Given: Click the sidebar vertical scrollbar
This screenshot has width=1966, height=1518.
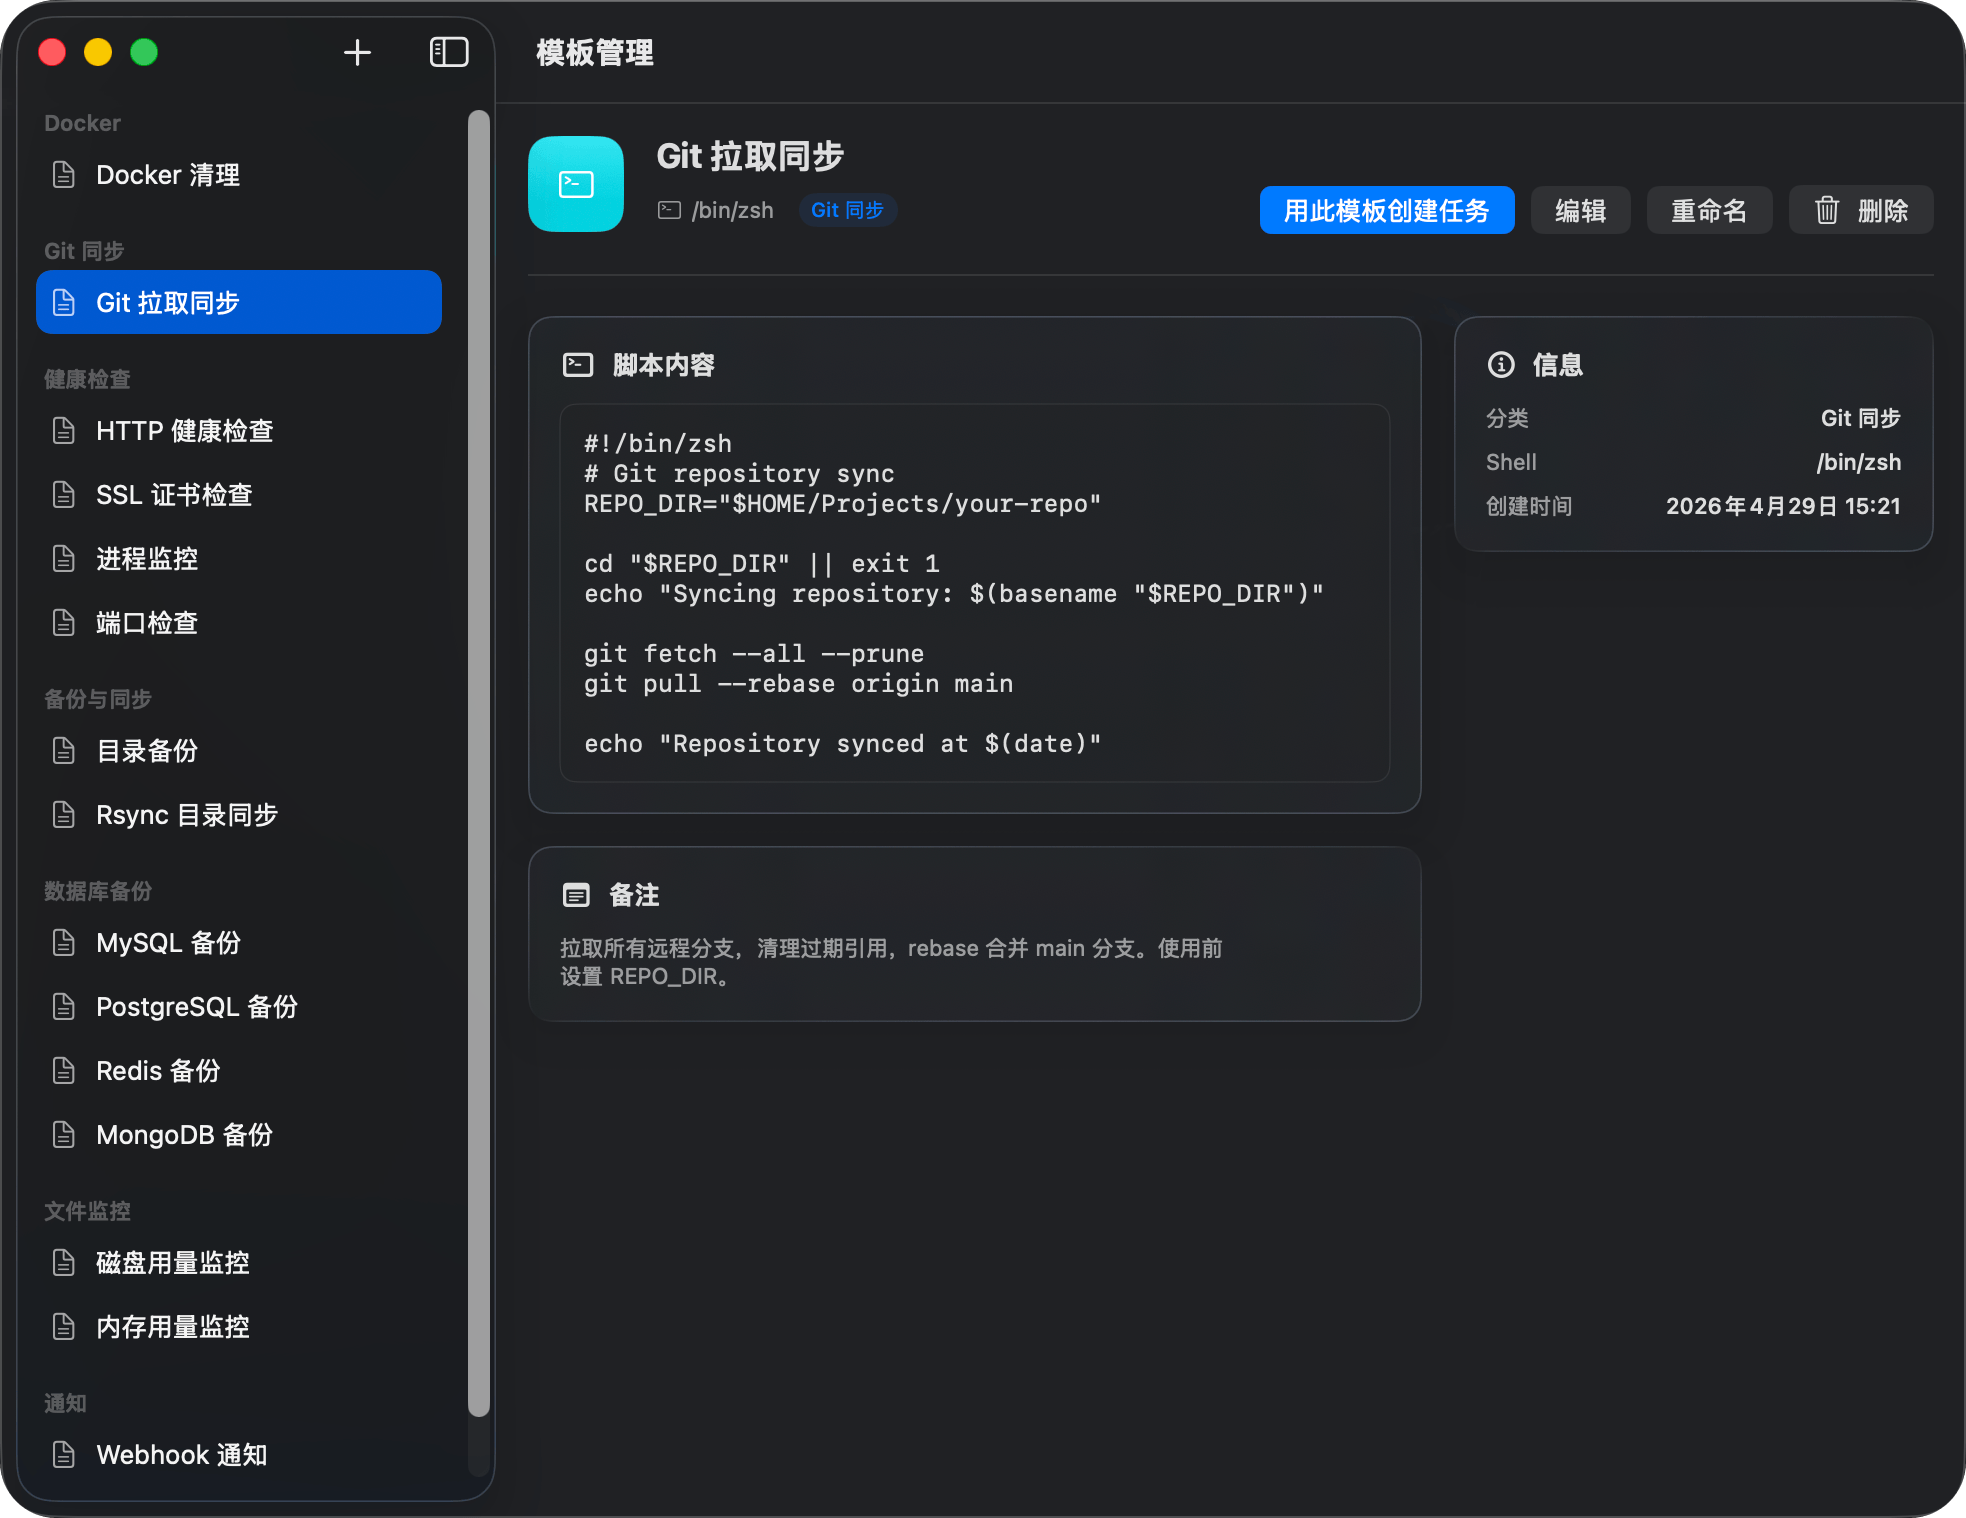Looking at the screenshot, I should click(479, 763).
